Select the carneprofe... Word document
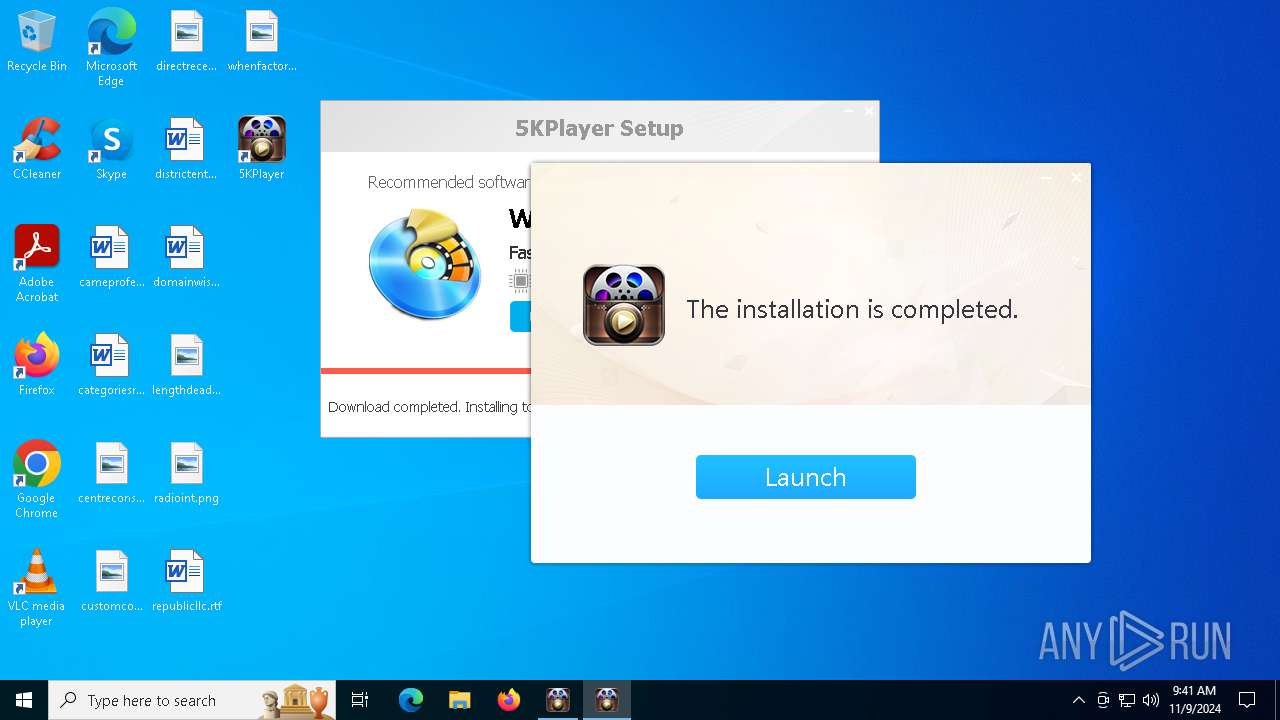This screenshot has width=1280, height=720. [x=111, y=257]
